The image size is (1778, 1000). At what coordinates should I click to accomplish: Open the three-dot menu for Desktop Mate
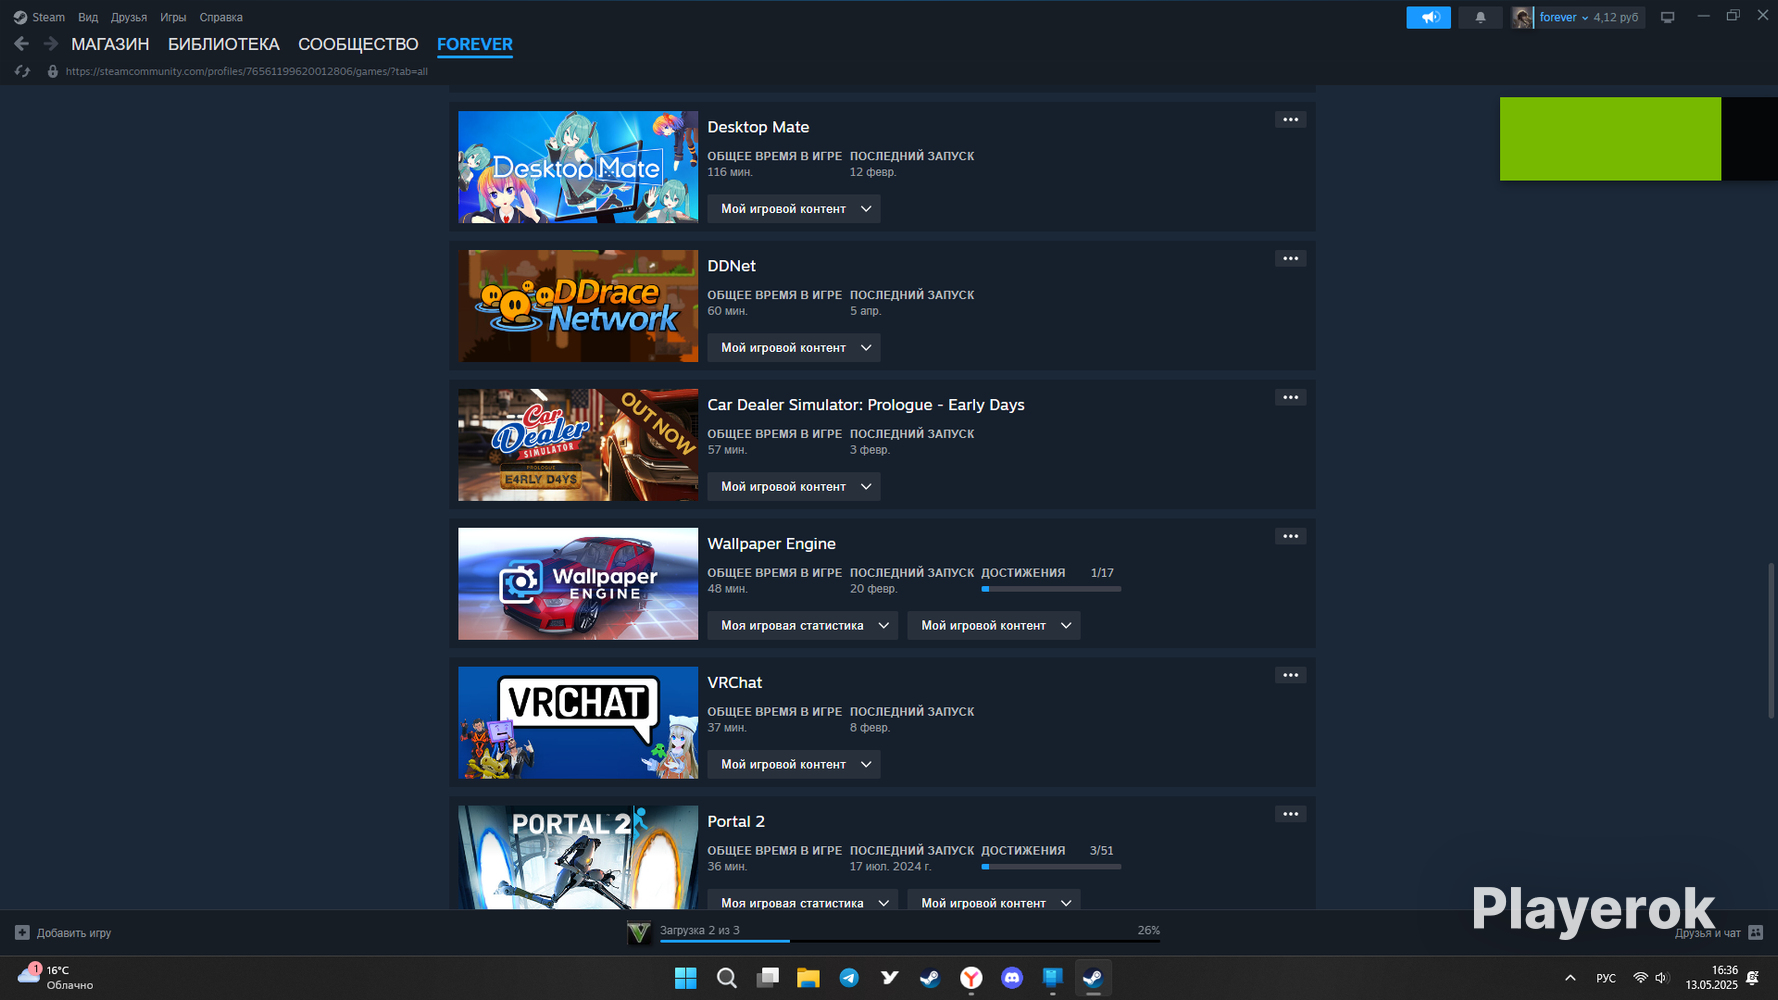1291,120
